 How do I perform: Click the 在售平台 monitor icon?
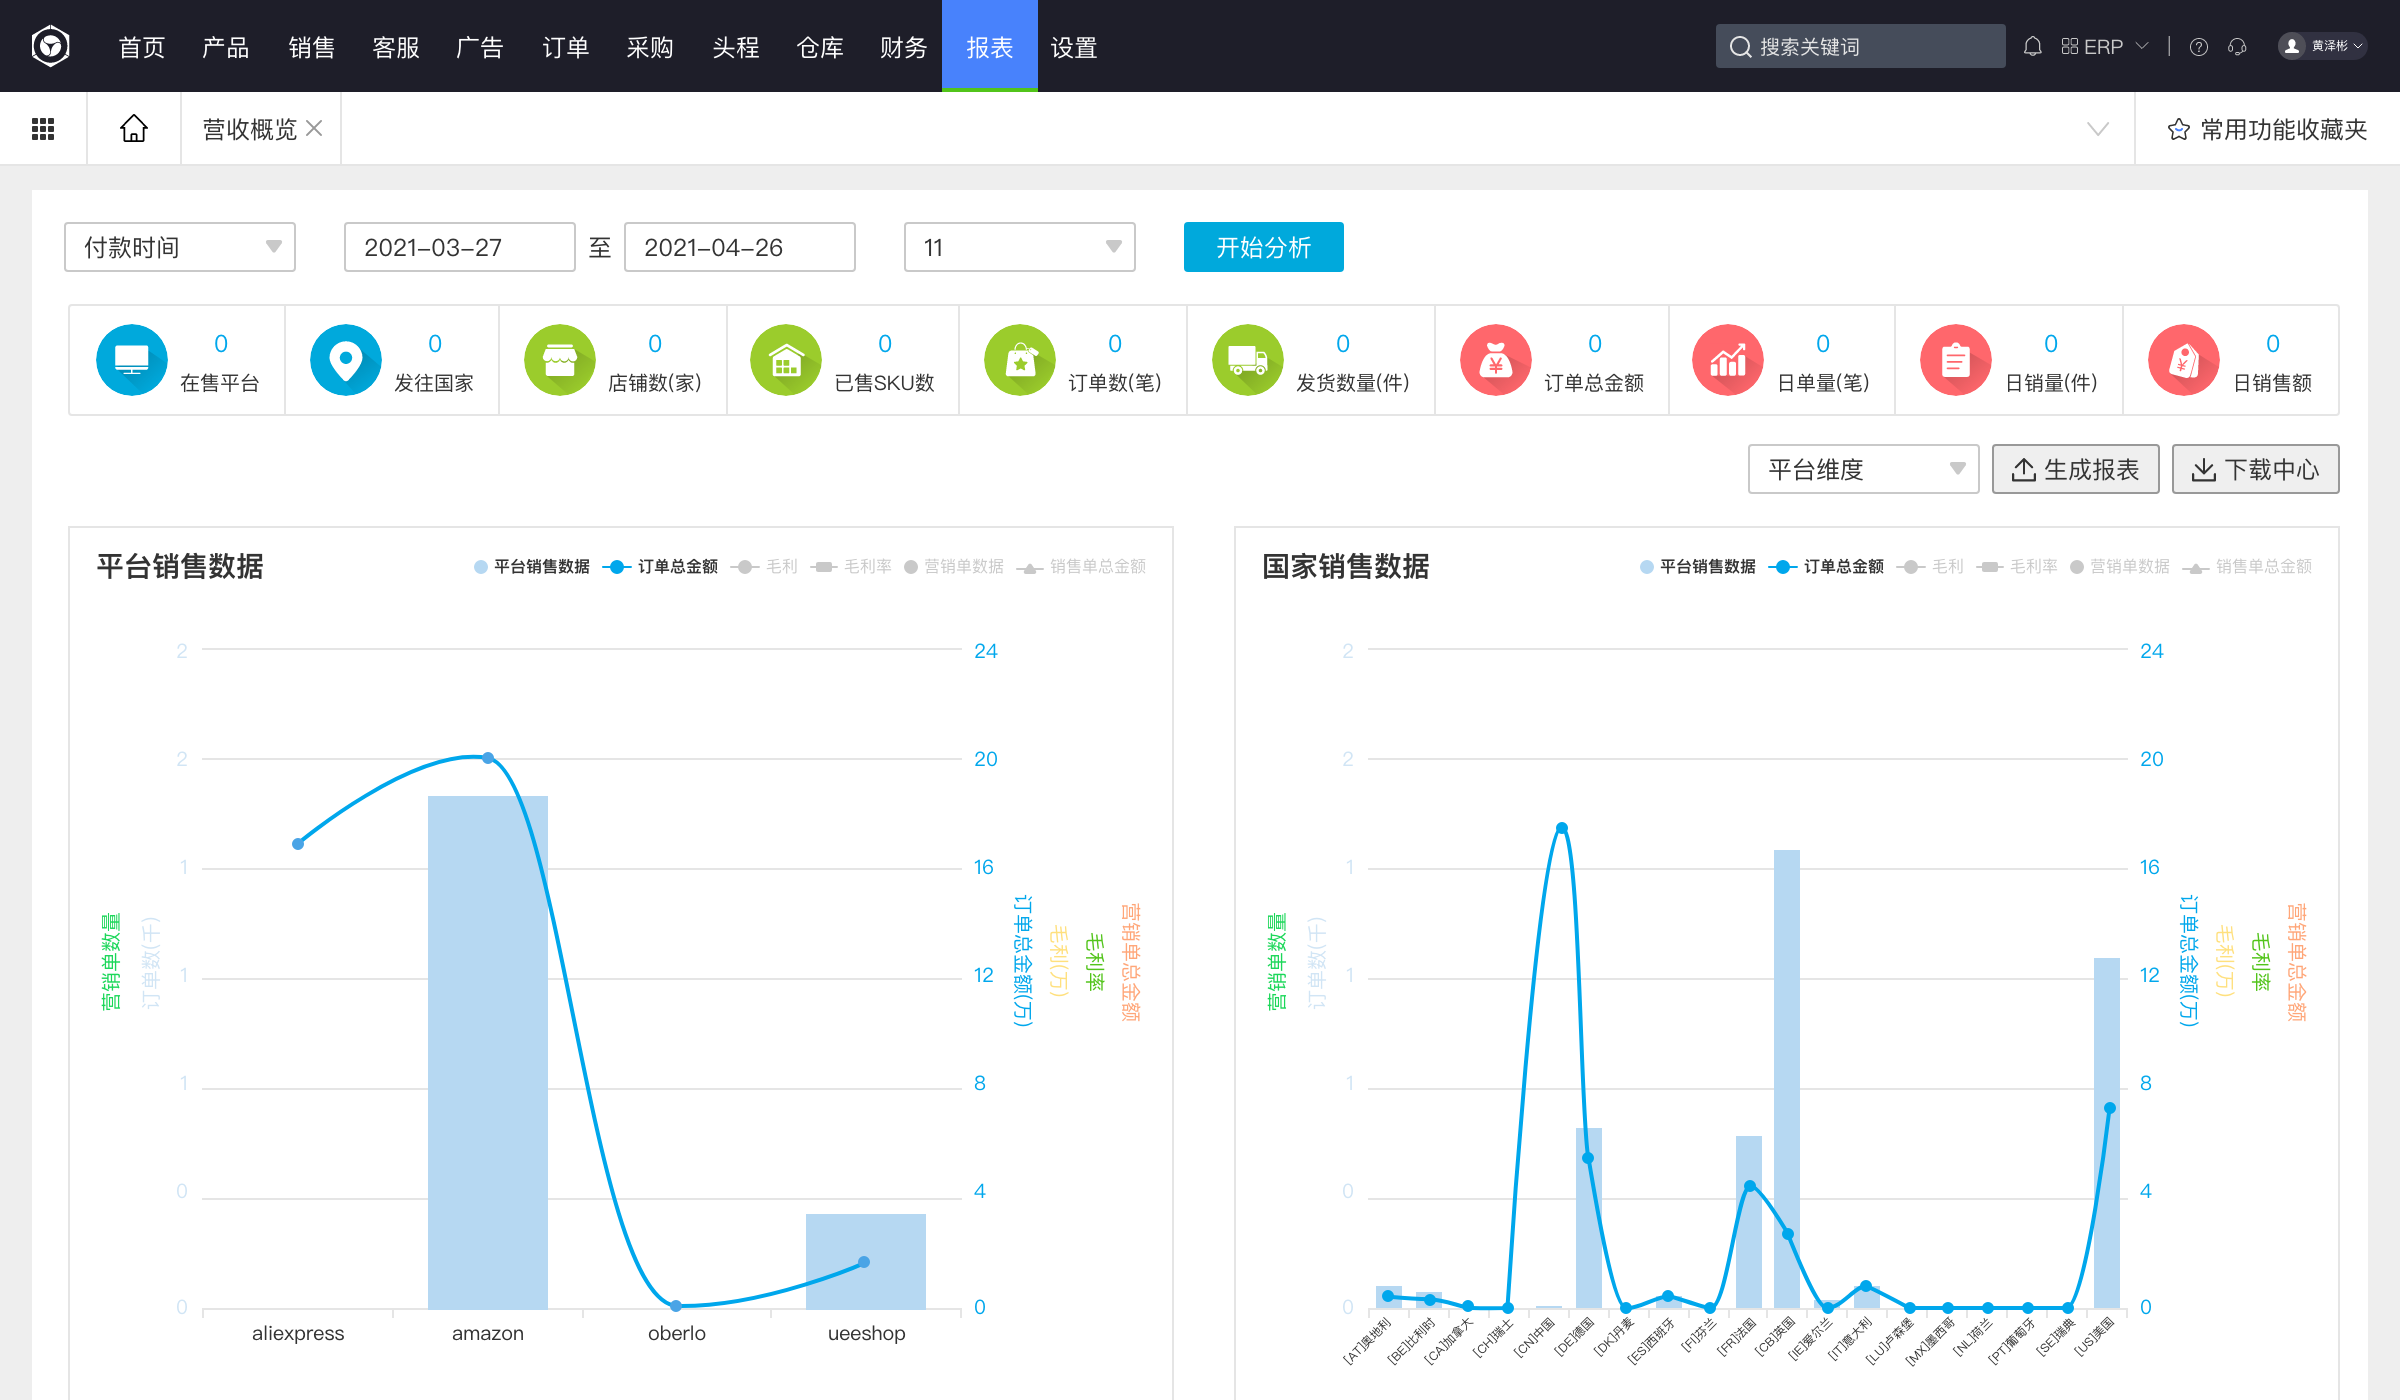(x=131, y=360)
